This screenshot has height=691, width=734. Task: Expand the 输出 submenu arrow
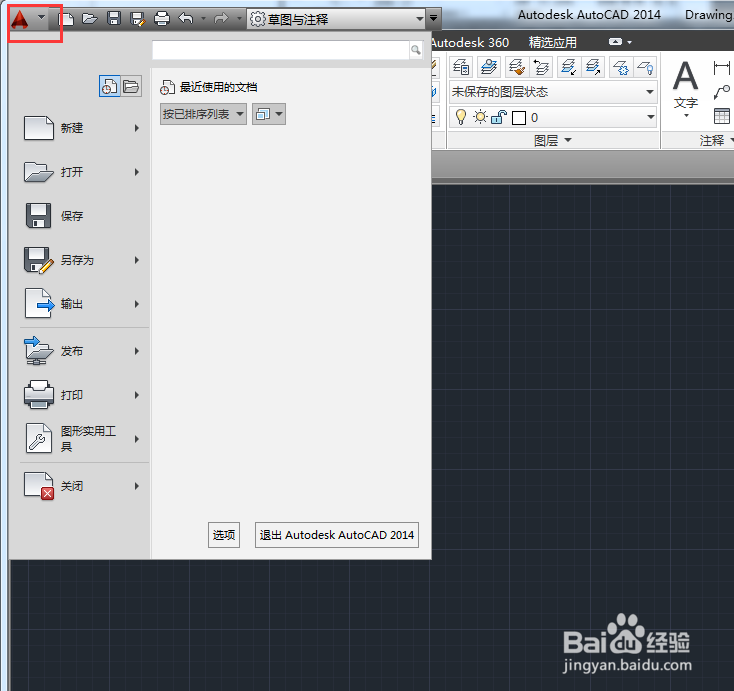[137, 304]
